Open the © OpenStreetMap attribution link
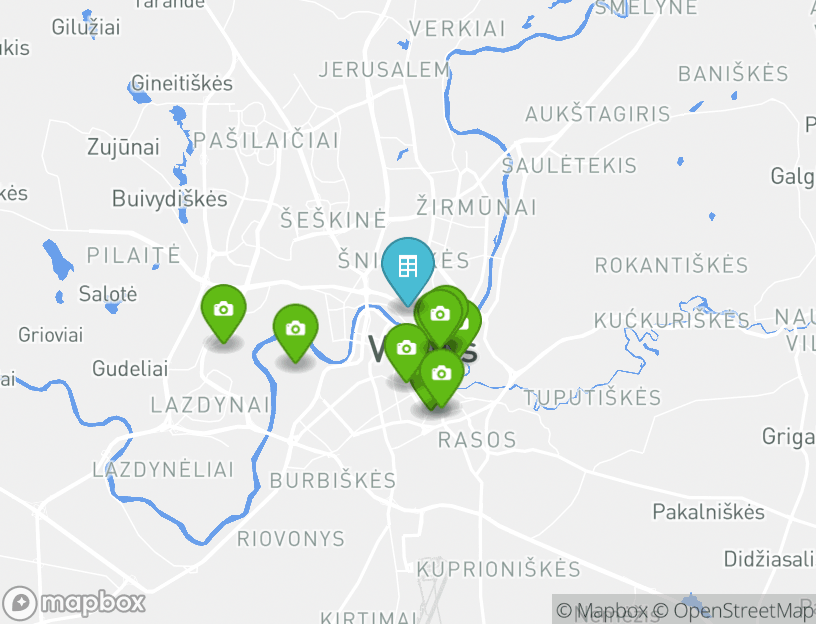The width and height of the screenshot is (816, 624). coord(729,610)
